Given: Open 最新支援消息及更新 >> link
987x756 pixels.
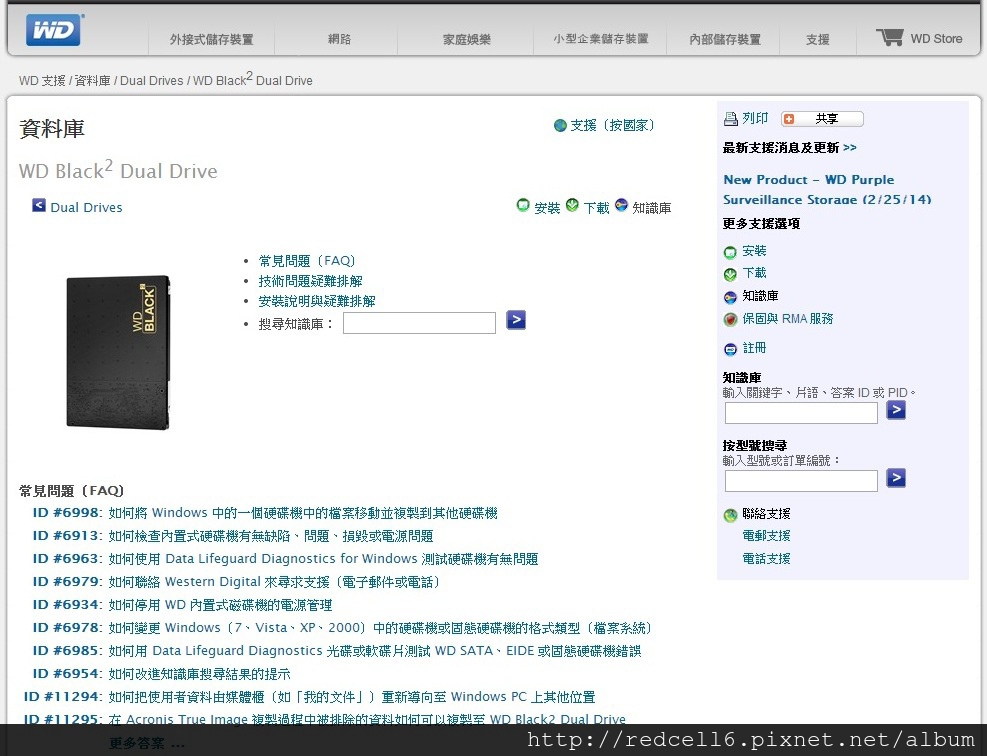Looking at the screenshot, I should tap(789, 147).
